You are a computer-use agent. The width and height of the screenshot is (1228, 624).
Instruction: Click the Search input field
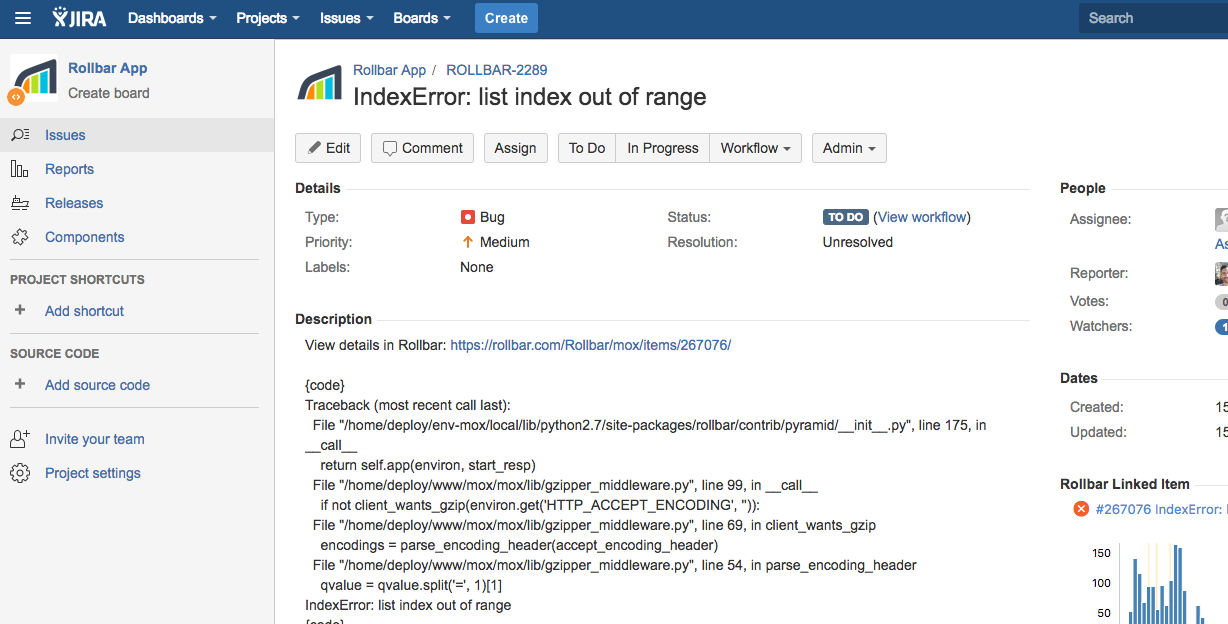click(1153, 18)
